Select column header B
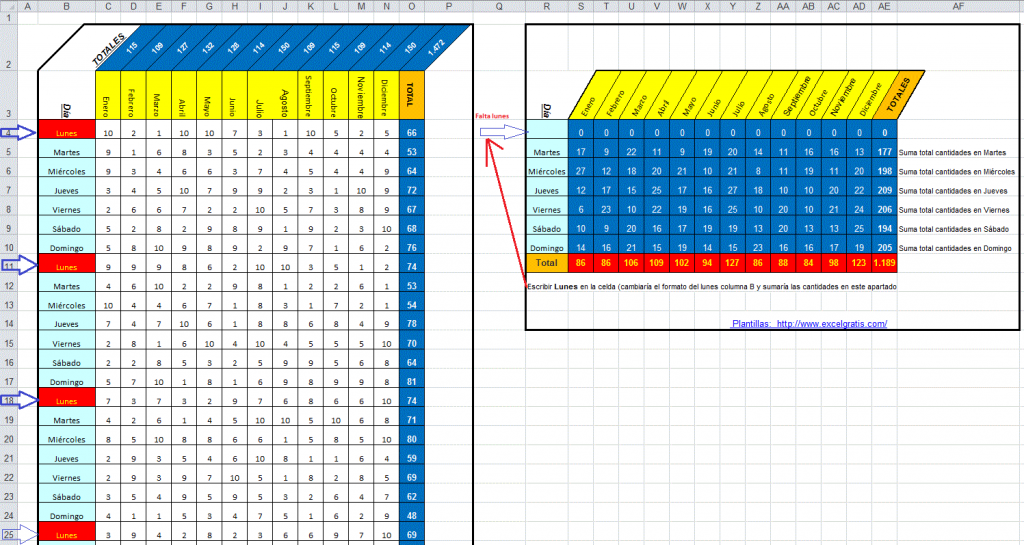1024x545 pixels. click(66, 7)
